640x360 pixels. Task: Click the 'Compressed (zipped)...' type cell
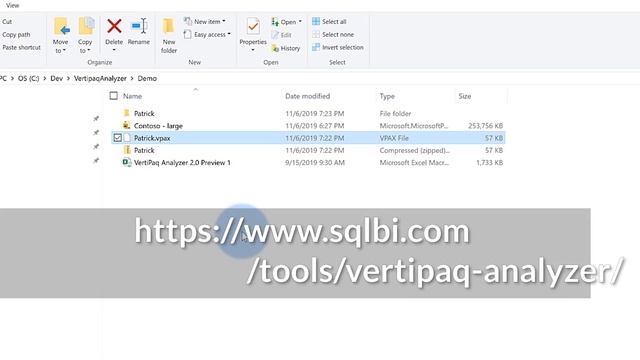[x=415, y=150]
